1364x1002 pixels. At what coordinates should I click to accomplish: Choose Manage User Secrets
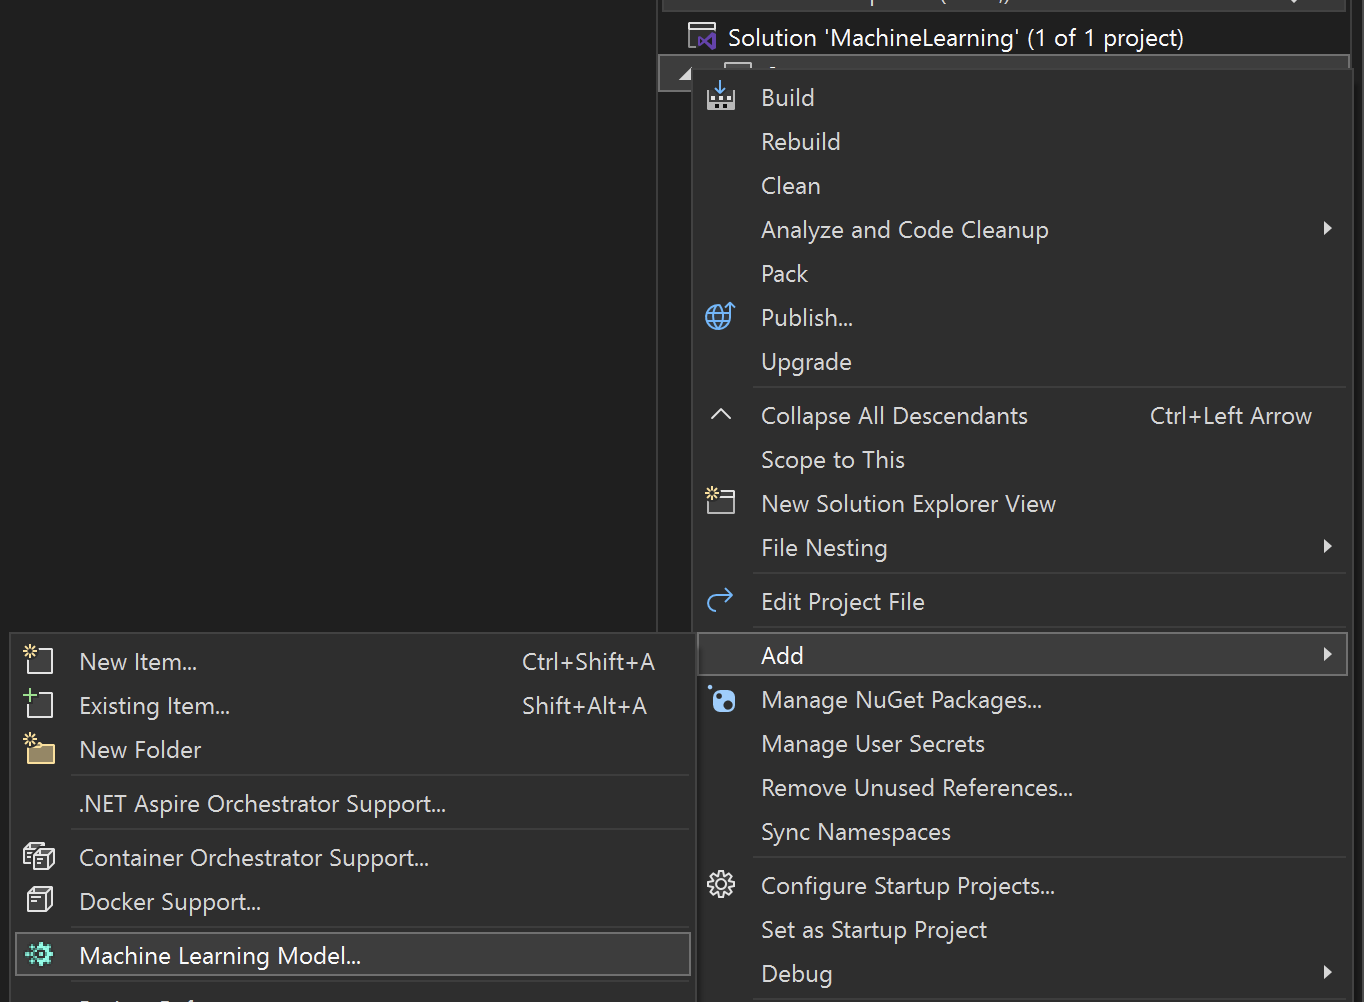pyautogui.click(x=1022, y=744)
